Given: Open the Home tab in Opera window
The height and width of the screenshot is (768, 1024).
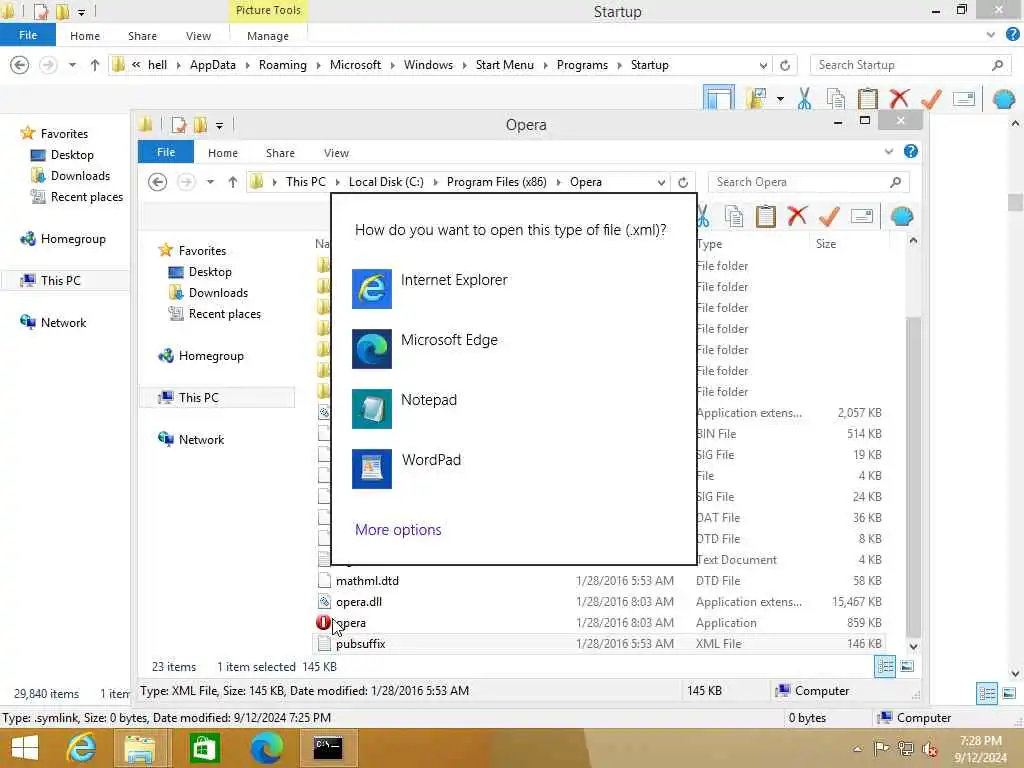Looking at the screenshot, I should click(223, 153).
